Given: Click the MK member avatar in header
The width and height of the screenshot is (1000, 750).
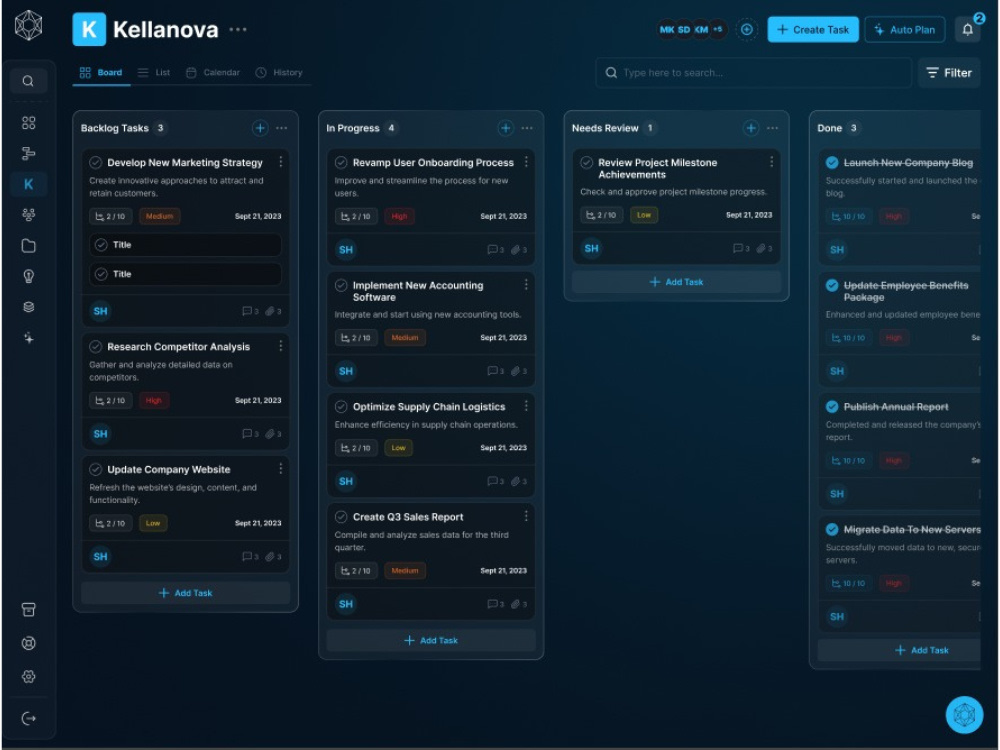Looking at the screenshot, I should (x=666, y=29).
